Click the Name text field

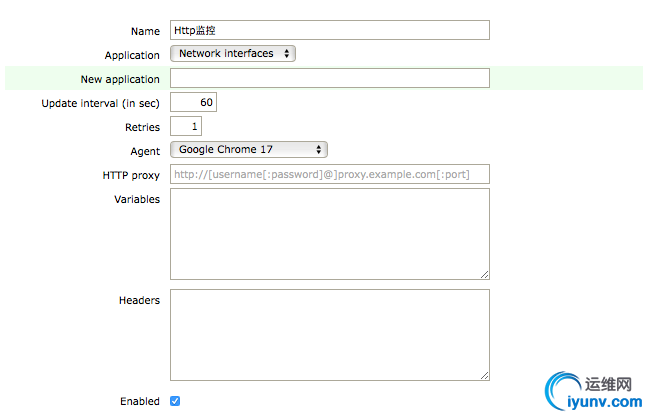tap(329, 30)
